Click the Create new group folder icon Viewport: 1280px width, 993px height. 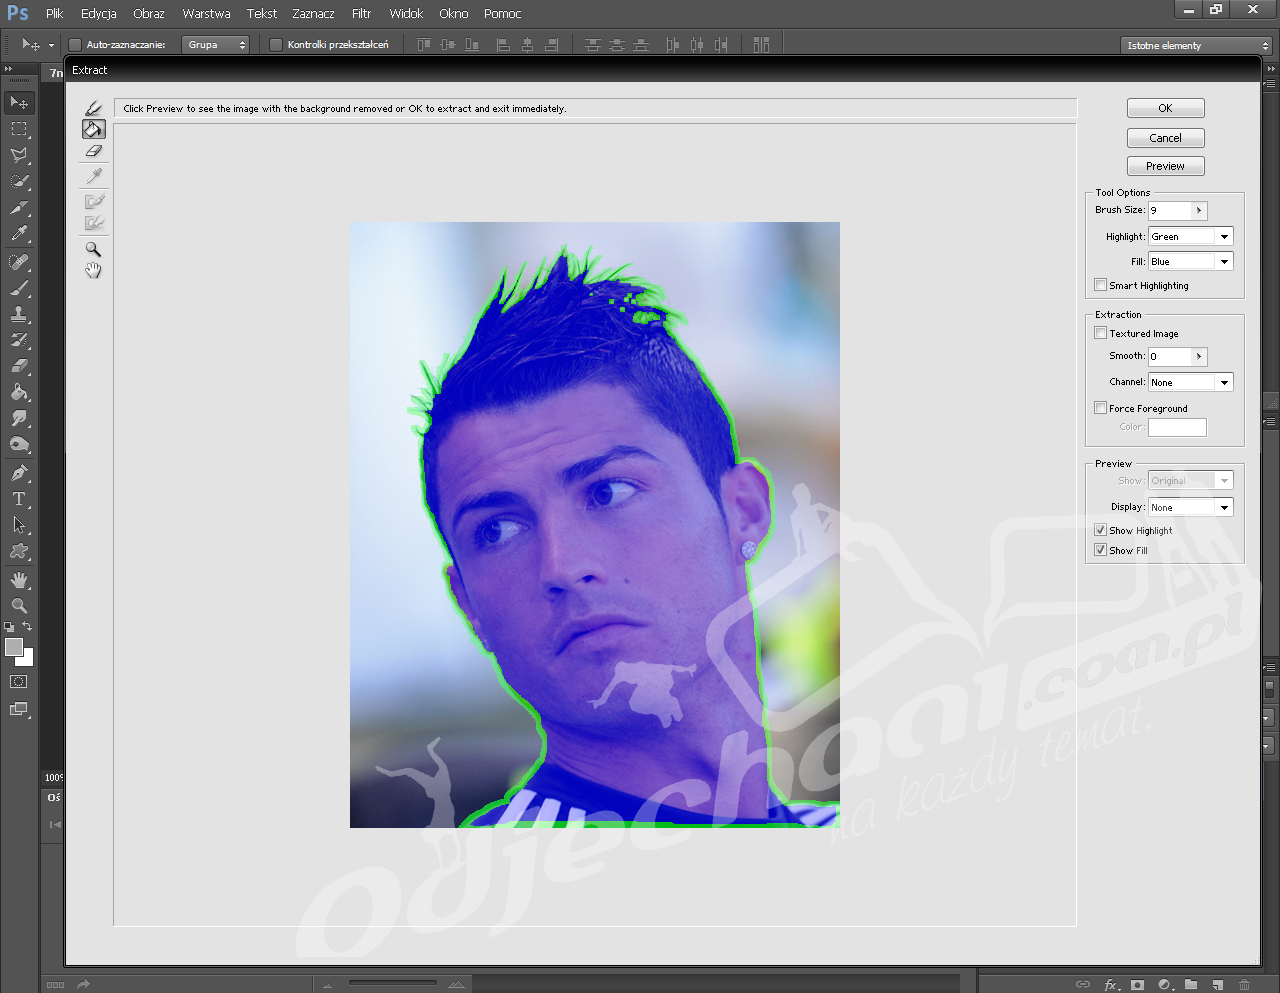(x=1191, y=985)
